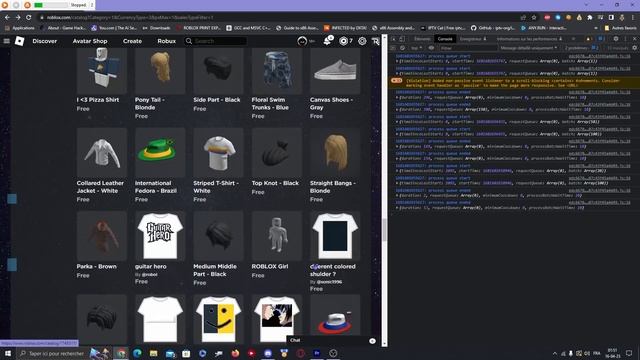
Task: Open the Floral Swim Trunks - Blue item
Action: click(277, 83)
